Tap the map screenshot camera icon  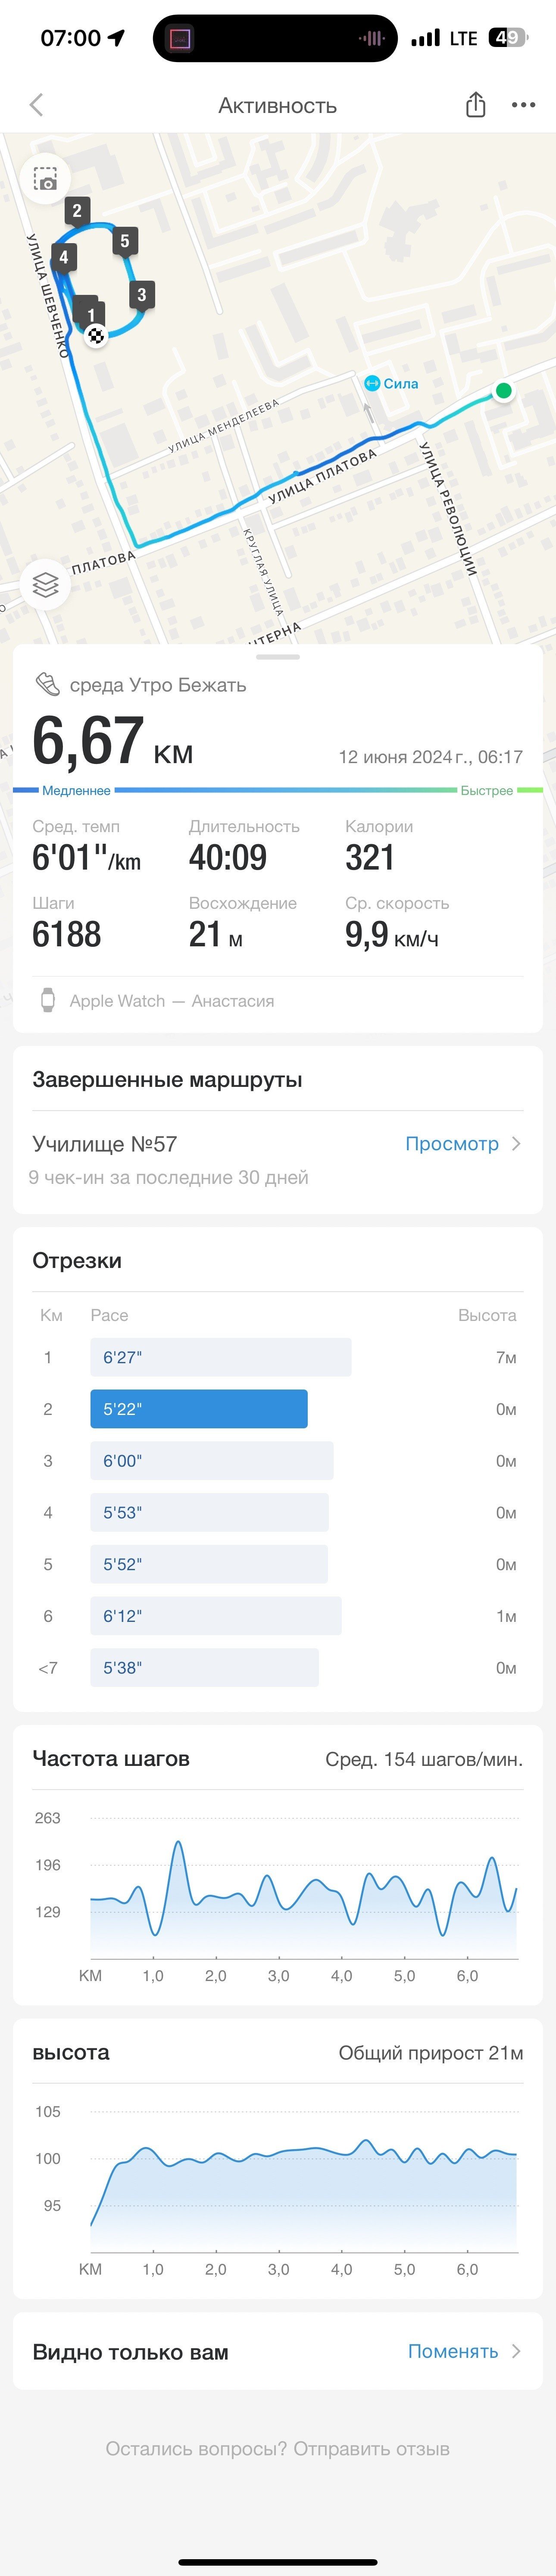point(45,179)
